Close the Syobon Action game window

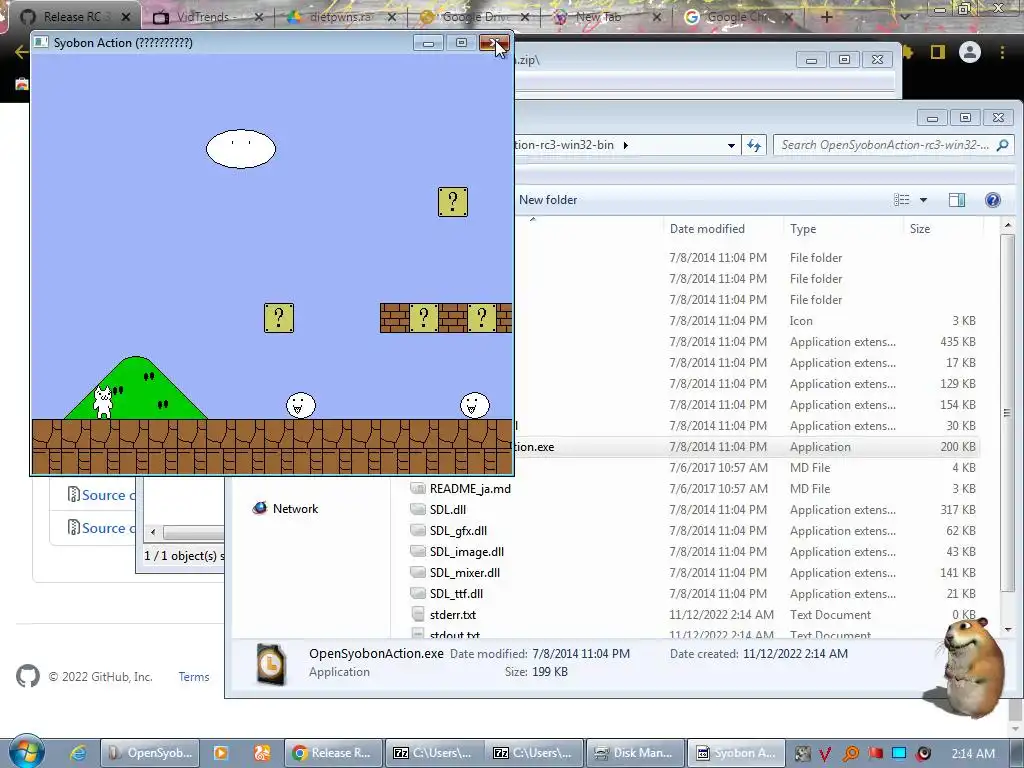494,43
